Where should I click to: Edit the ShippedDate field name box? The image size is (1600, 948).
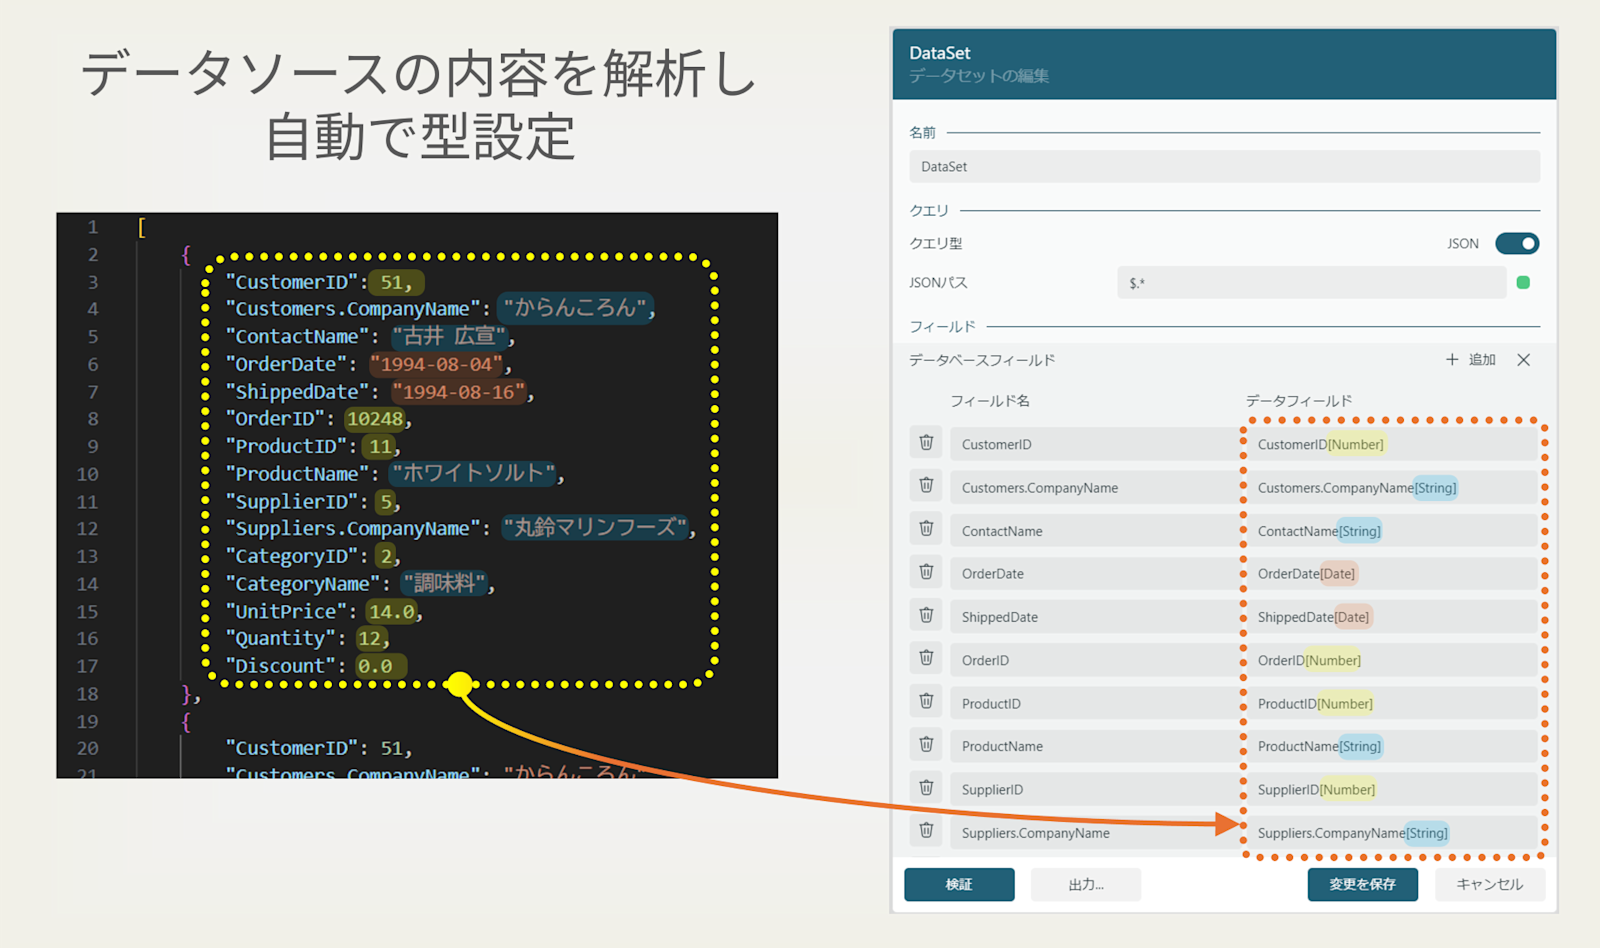1094,616
